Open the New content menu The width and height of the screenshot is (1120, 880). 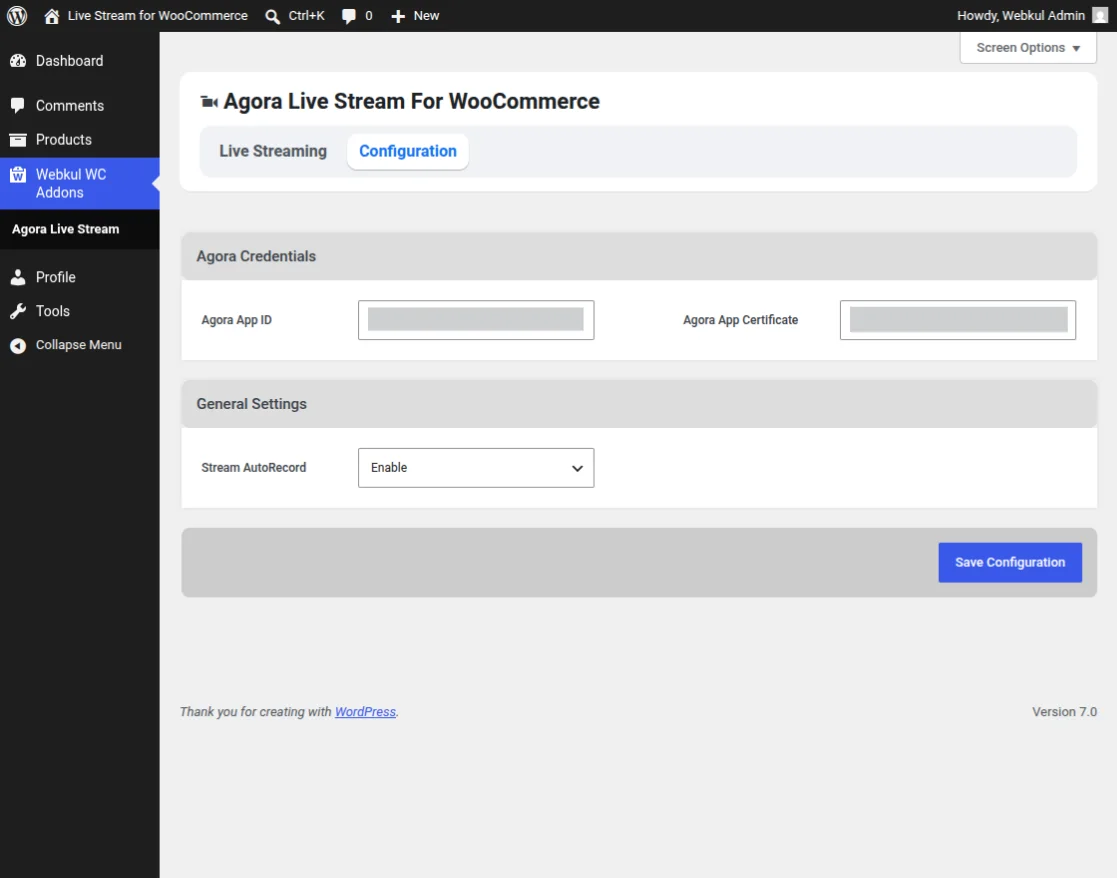pos(426,16)
